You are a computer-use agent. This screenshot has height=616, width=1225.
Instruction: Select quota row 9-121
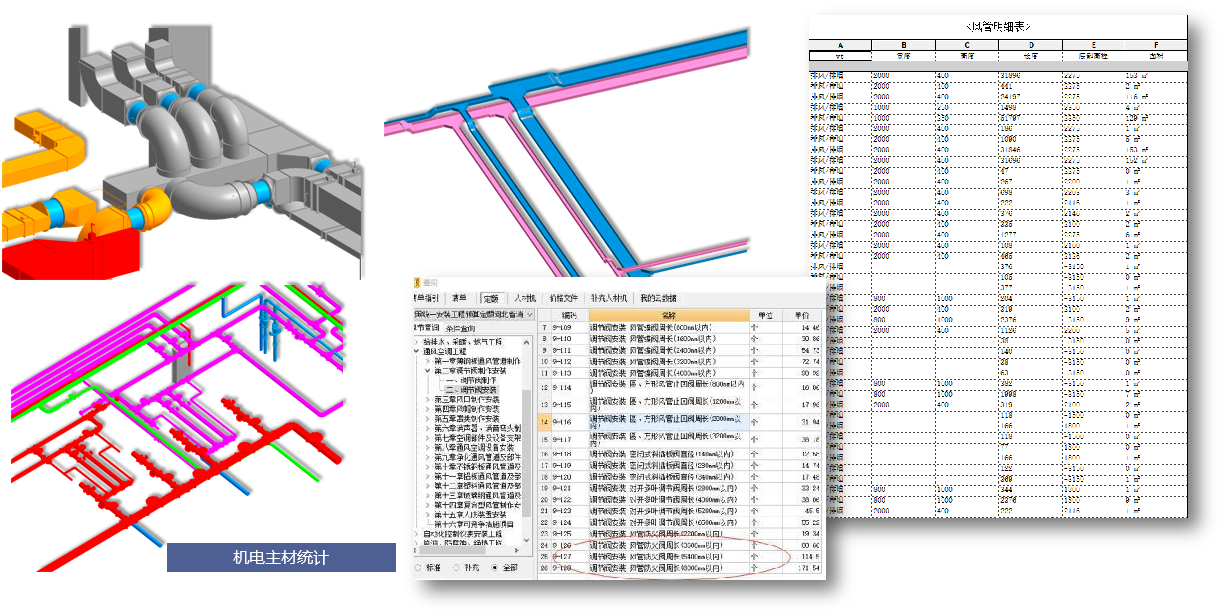click(x=680, y=488)
